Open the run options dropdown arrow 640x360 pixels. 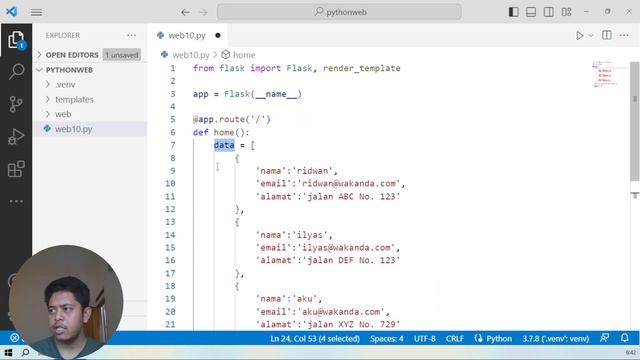click(591, 36)
